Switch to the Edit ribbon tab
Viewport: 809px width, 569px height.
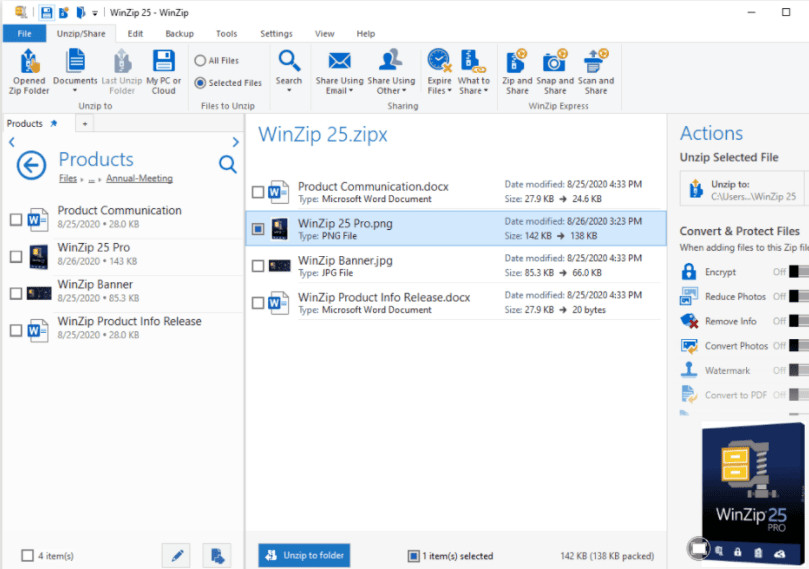point(135,34)
